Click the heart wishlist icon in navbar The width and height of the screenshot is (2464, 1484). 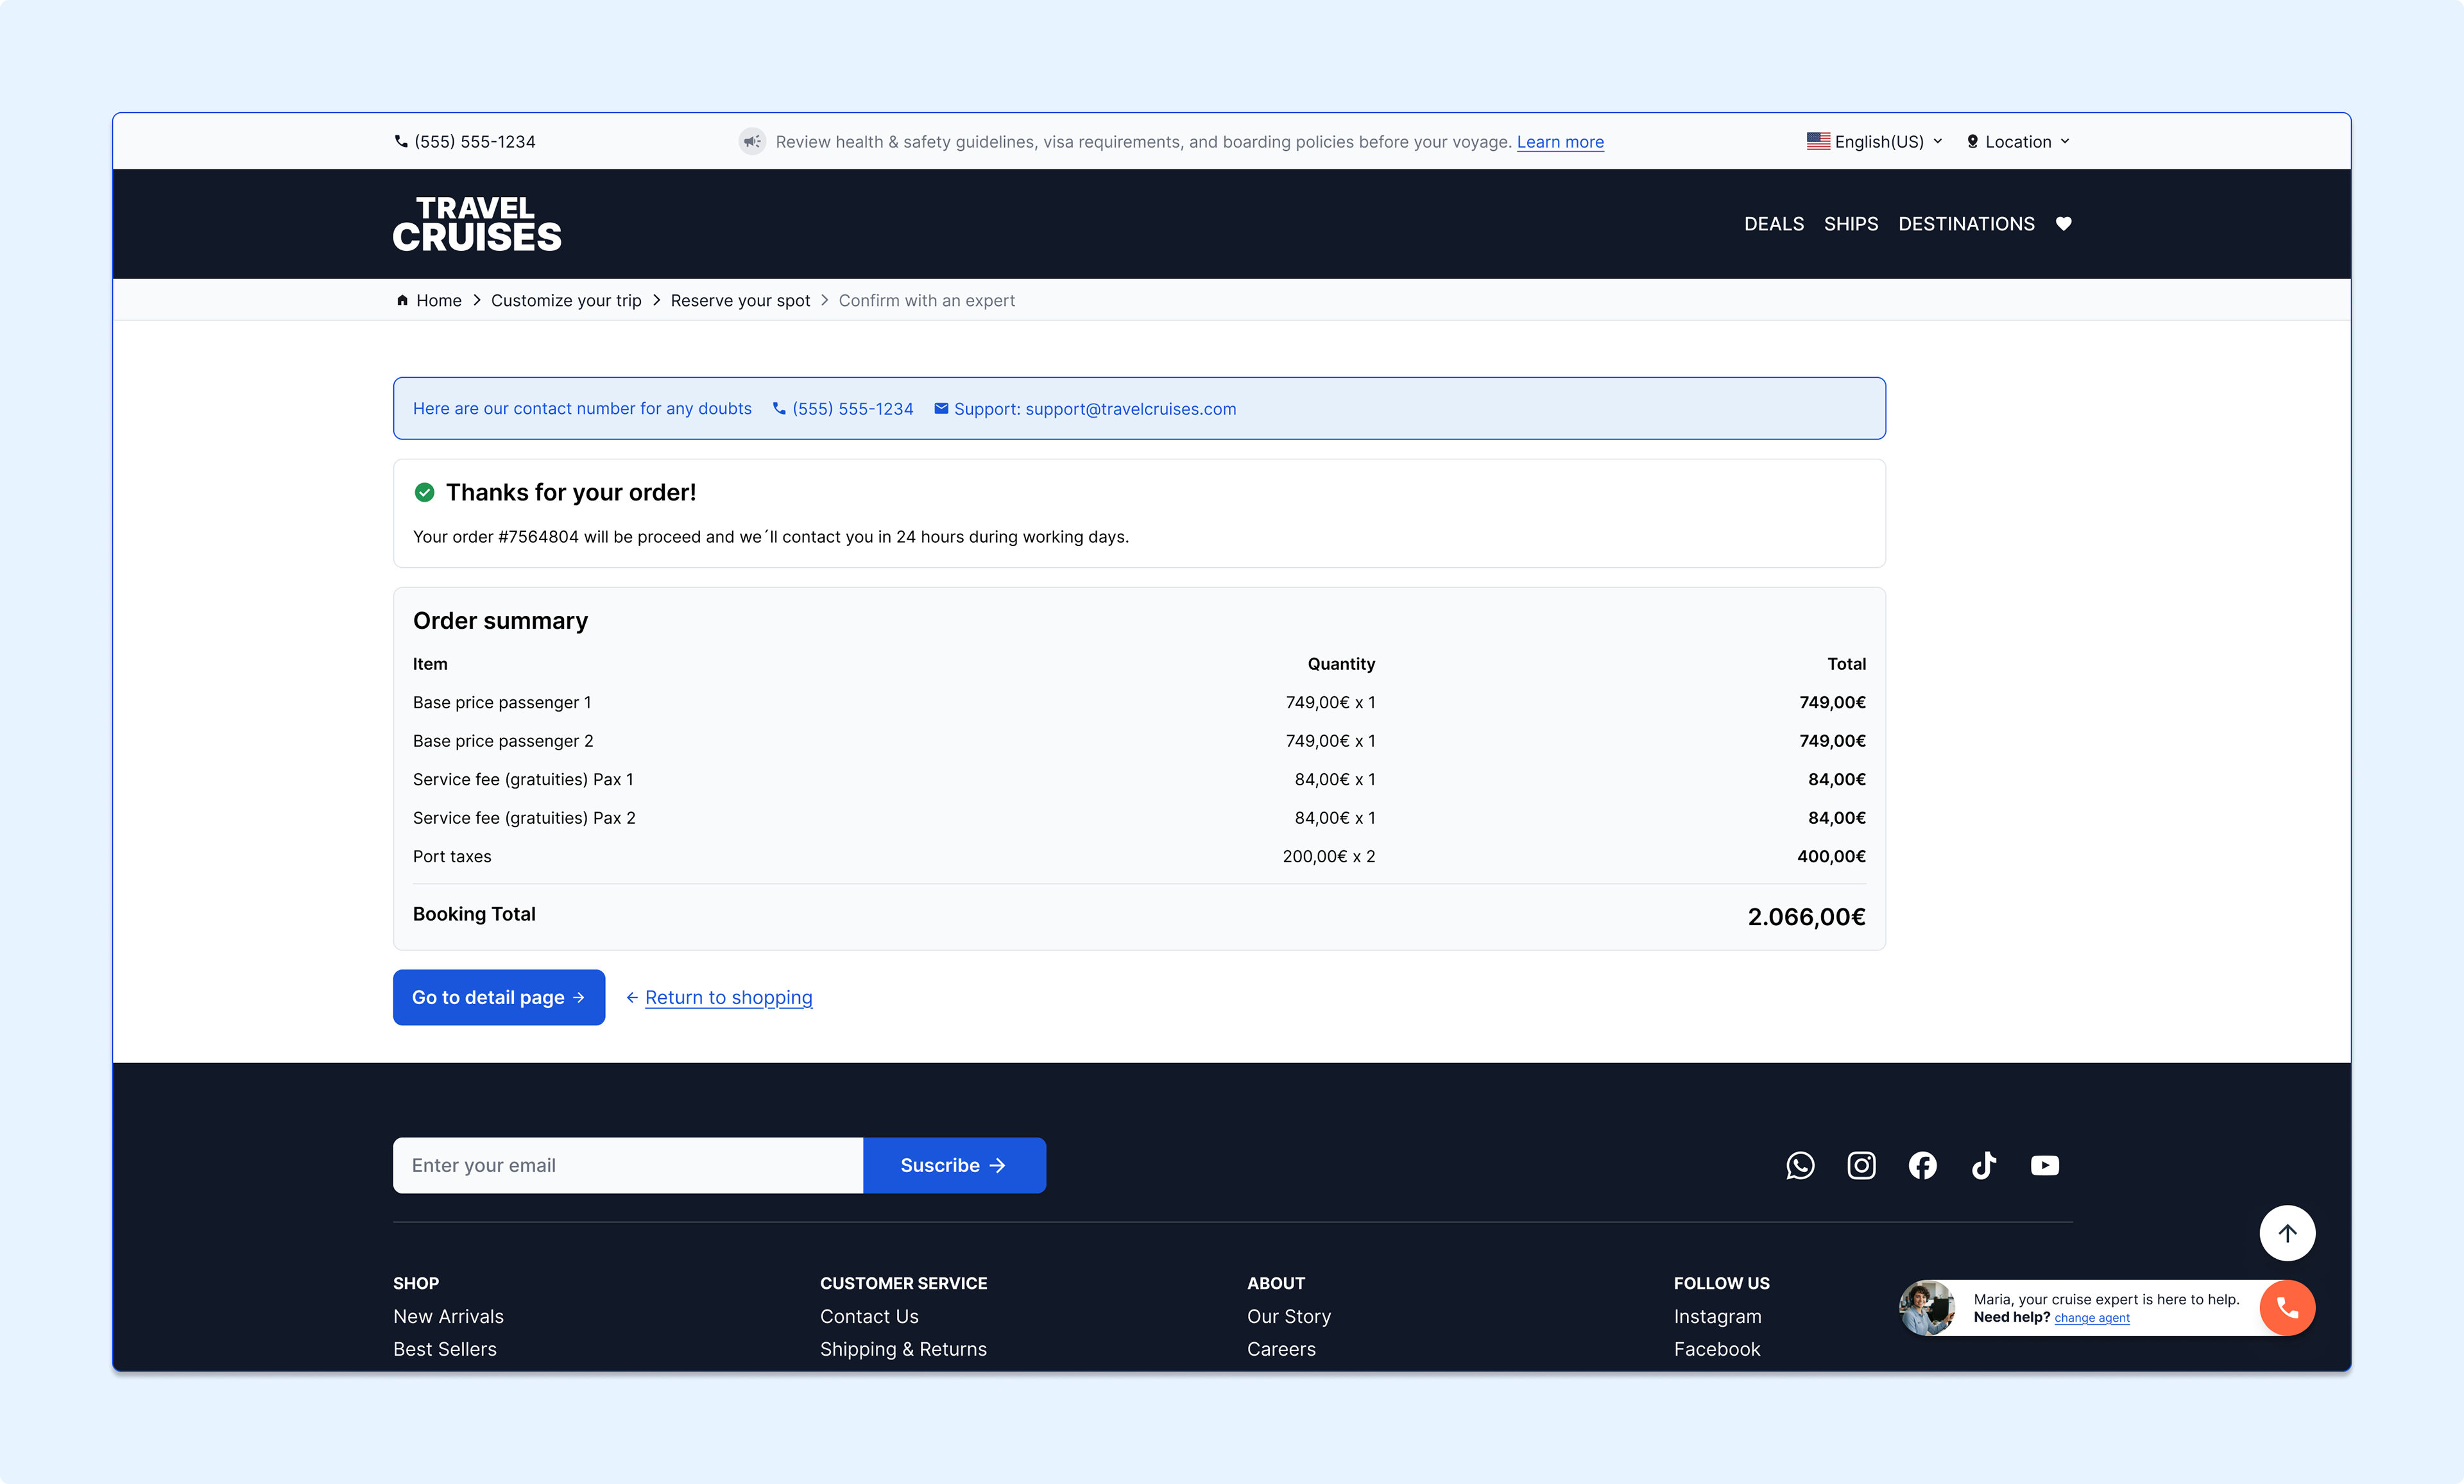click(x=2063, y=224)
